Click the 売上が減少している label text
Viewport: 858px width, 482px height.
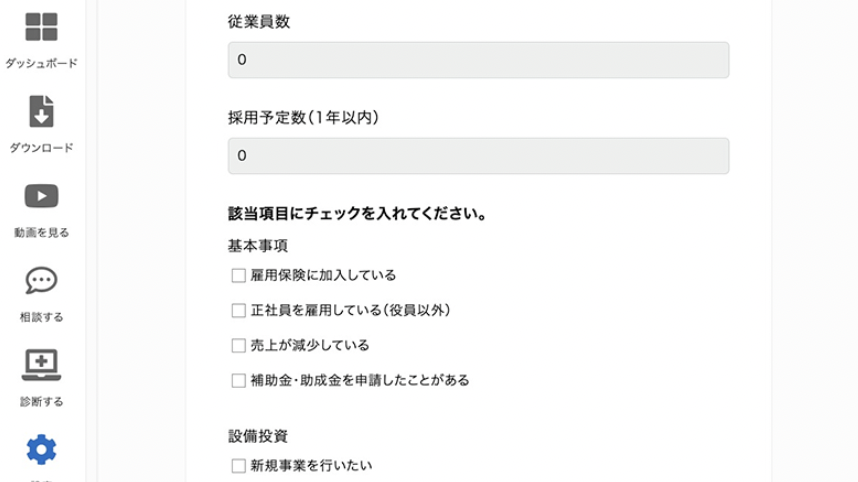(310, 345)
